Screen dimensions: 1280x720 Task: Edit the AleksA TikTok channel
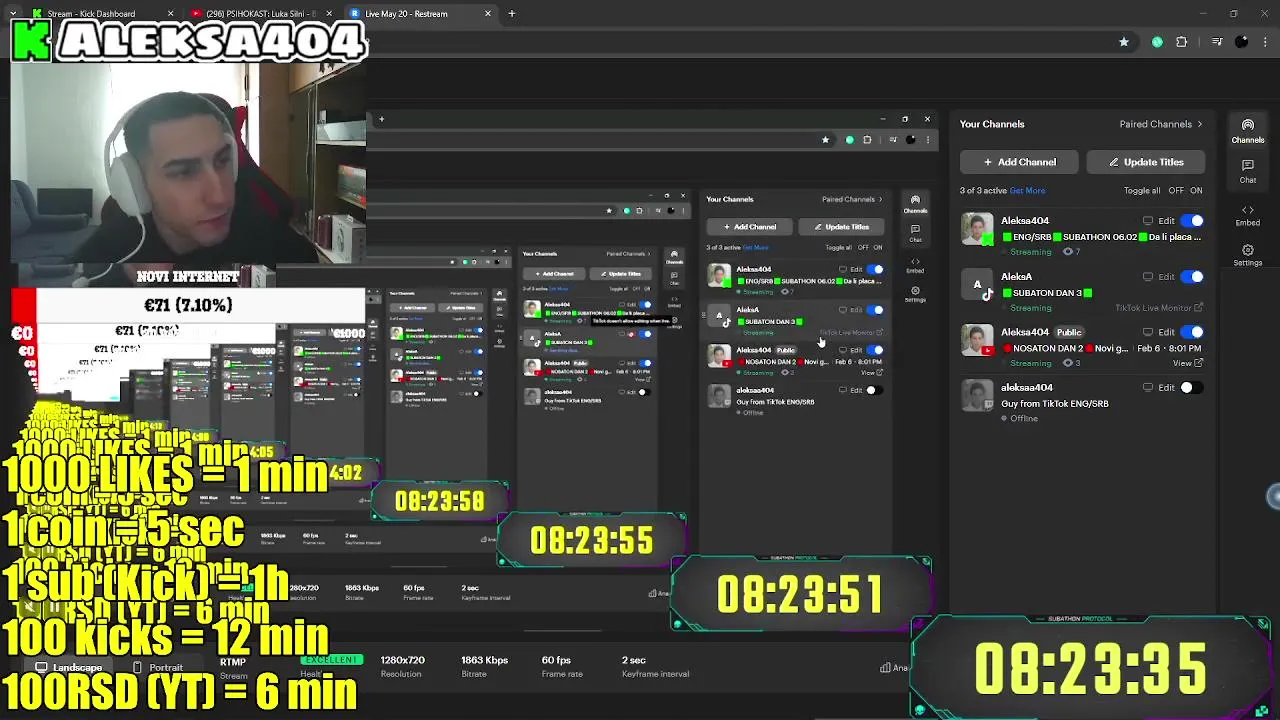[1166, 277]
